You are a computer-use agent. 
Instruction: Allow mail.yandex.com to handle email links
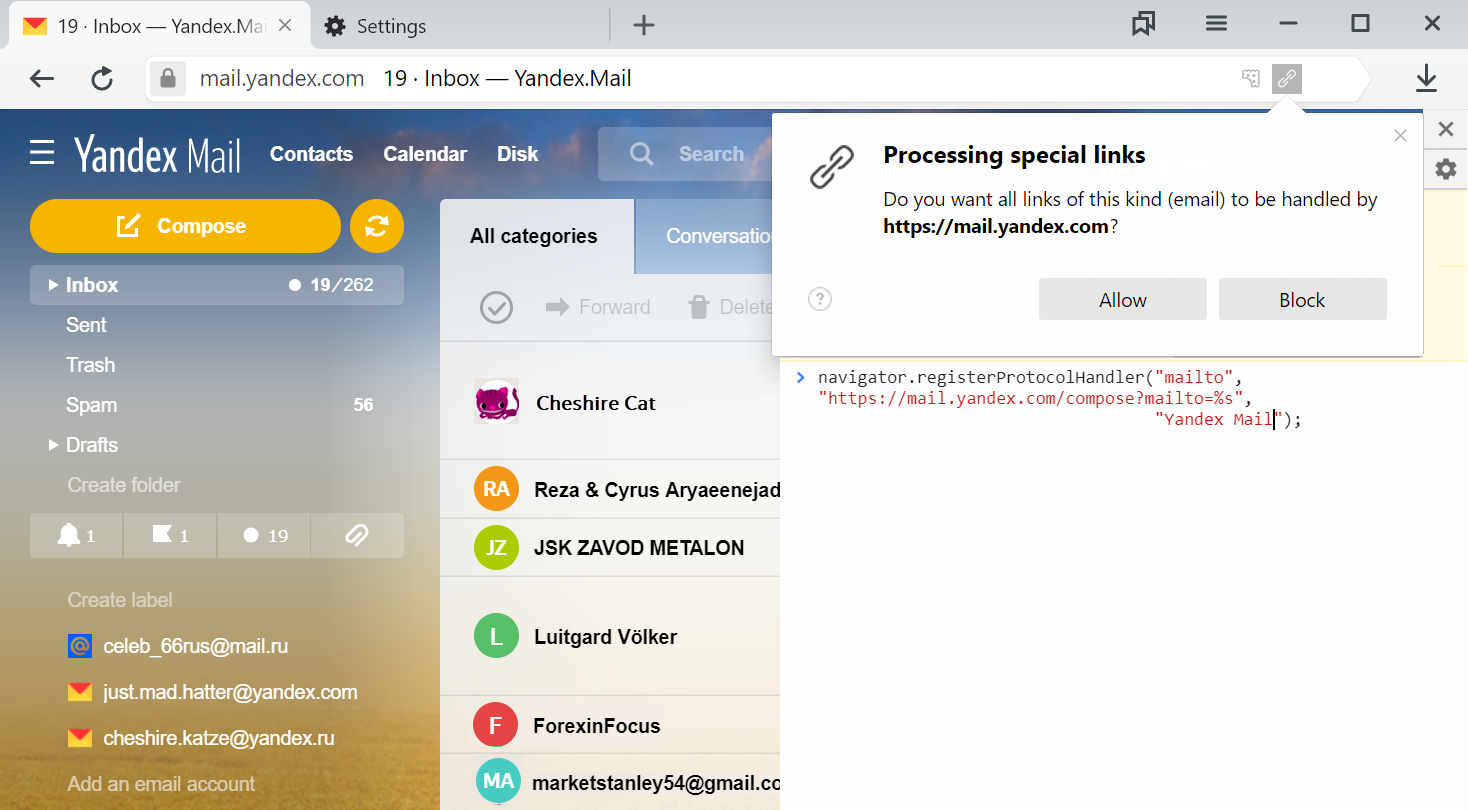tap(1123, 299)
